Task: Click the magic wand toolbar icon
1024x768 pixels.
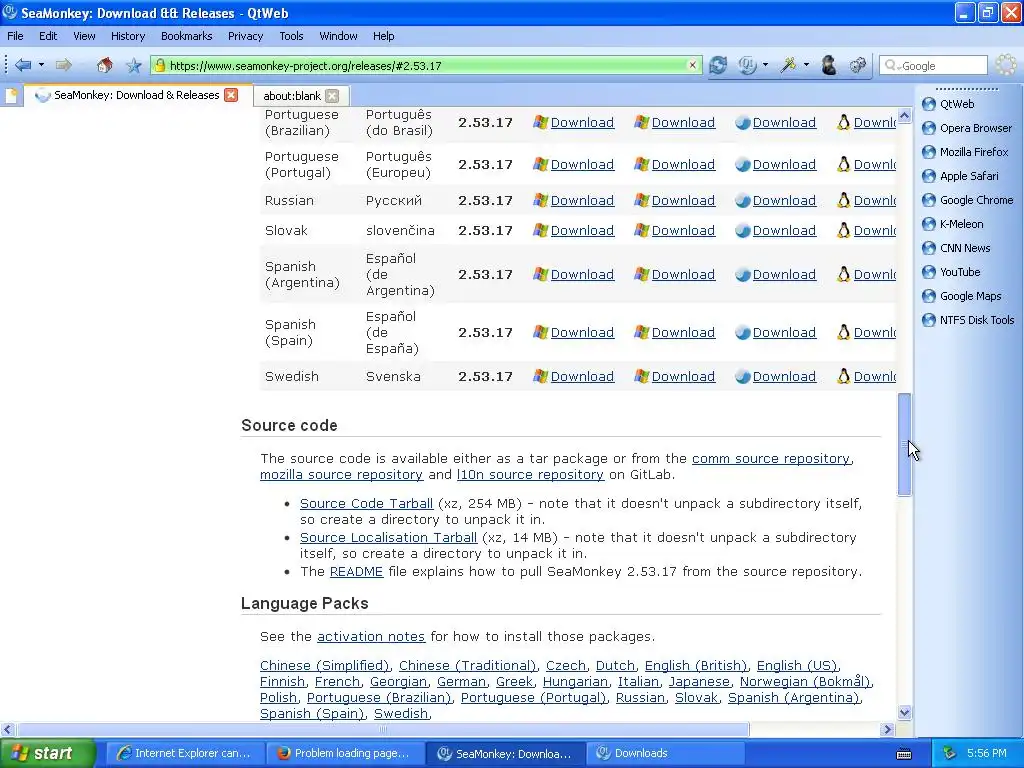Action: (788, 65)
